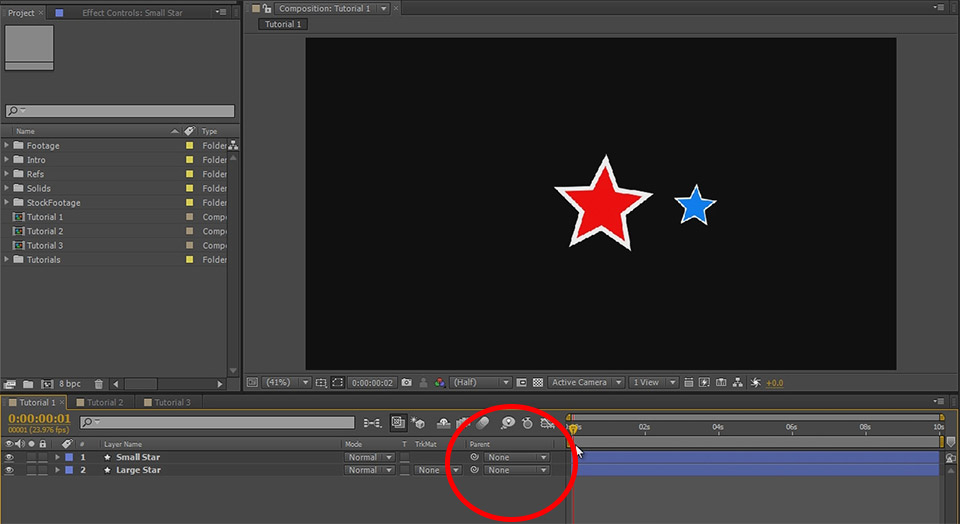Open the Active Camera view dropdown

(586, 382)
